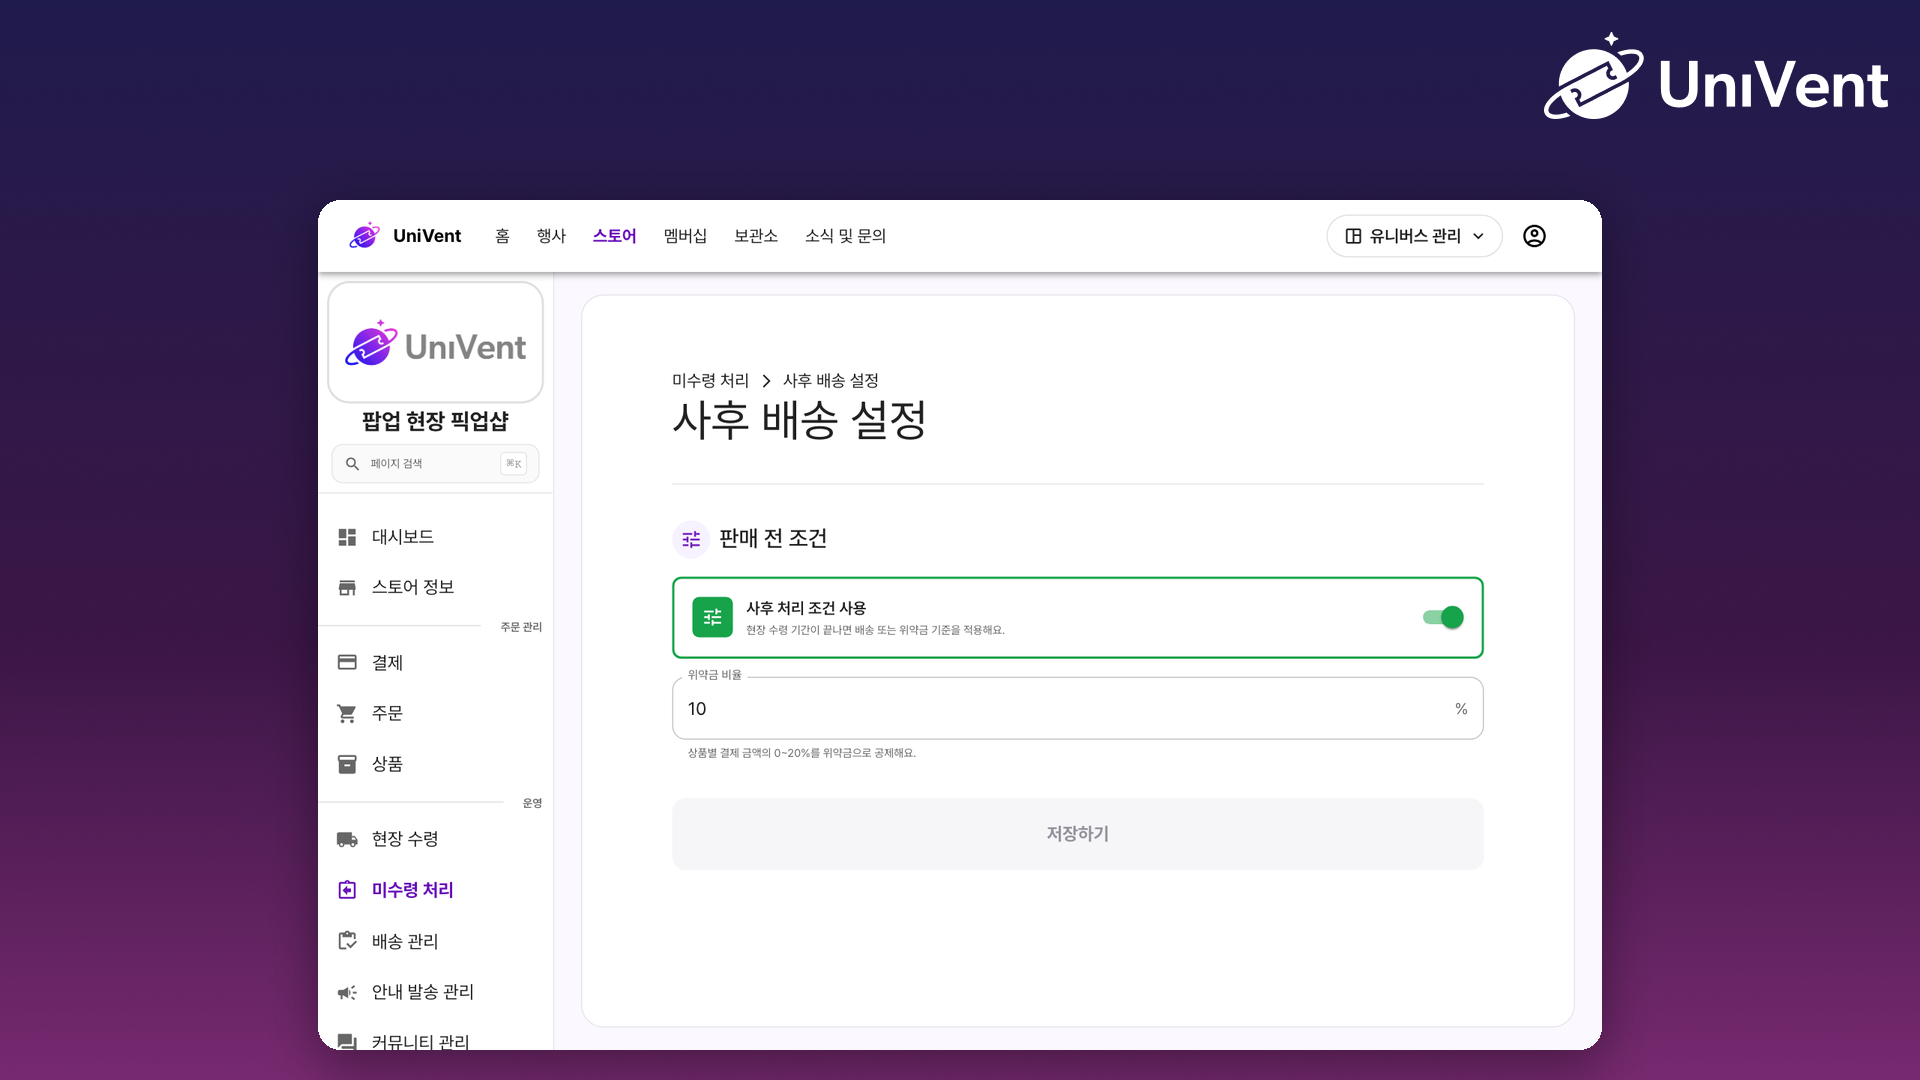The width and height of the screenshot is (1920, 1080).
Task: Click the purple sliders icon beside 판매 전 조건
Action: [691, 539]
